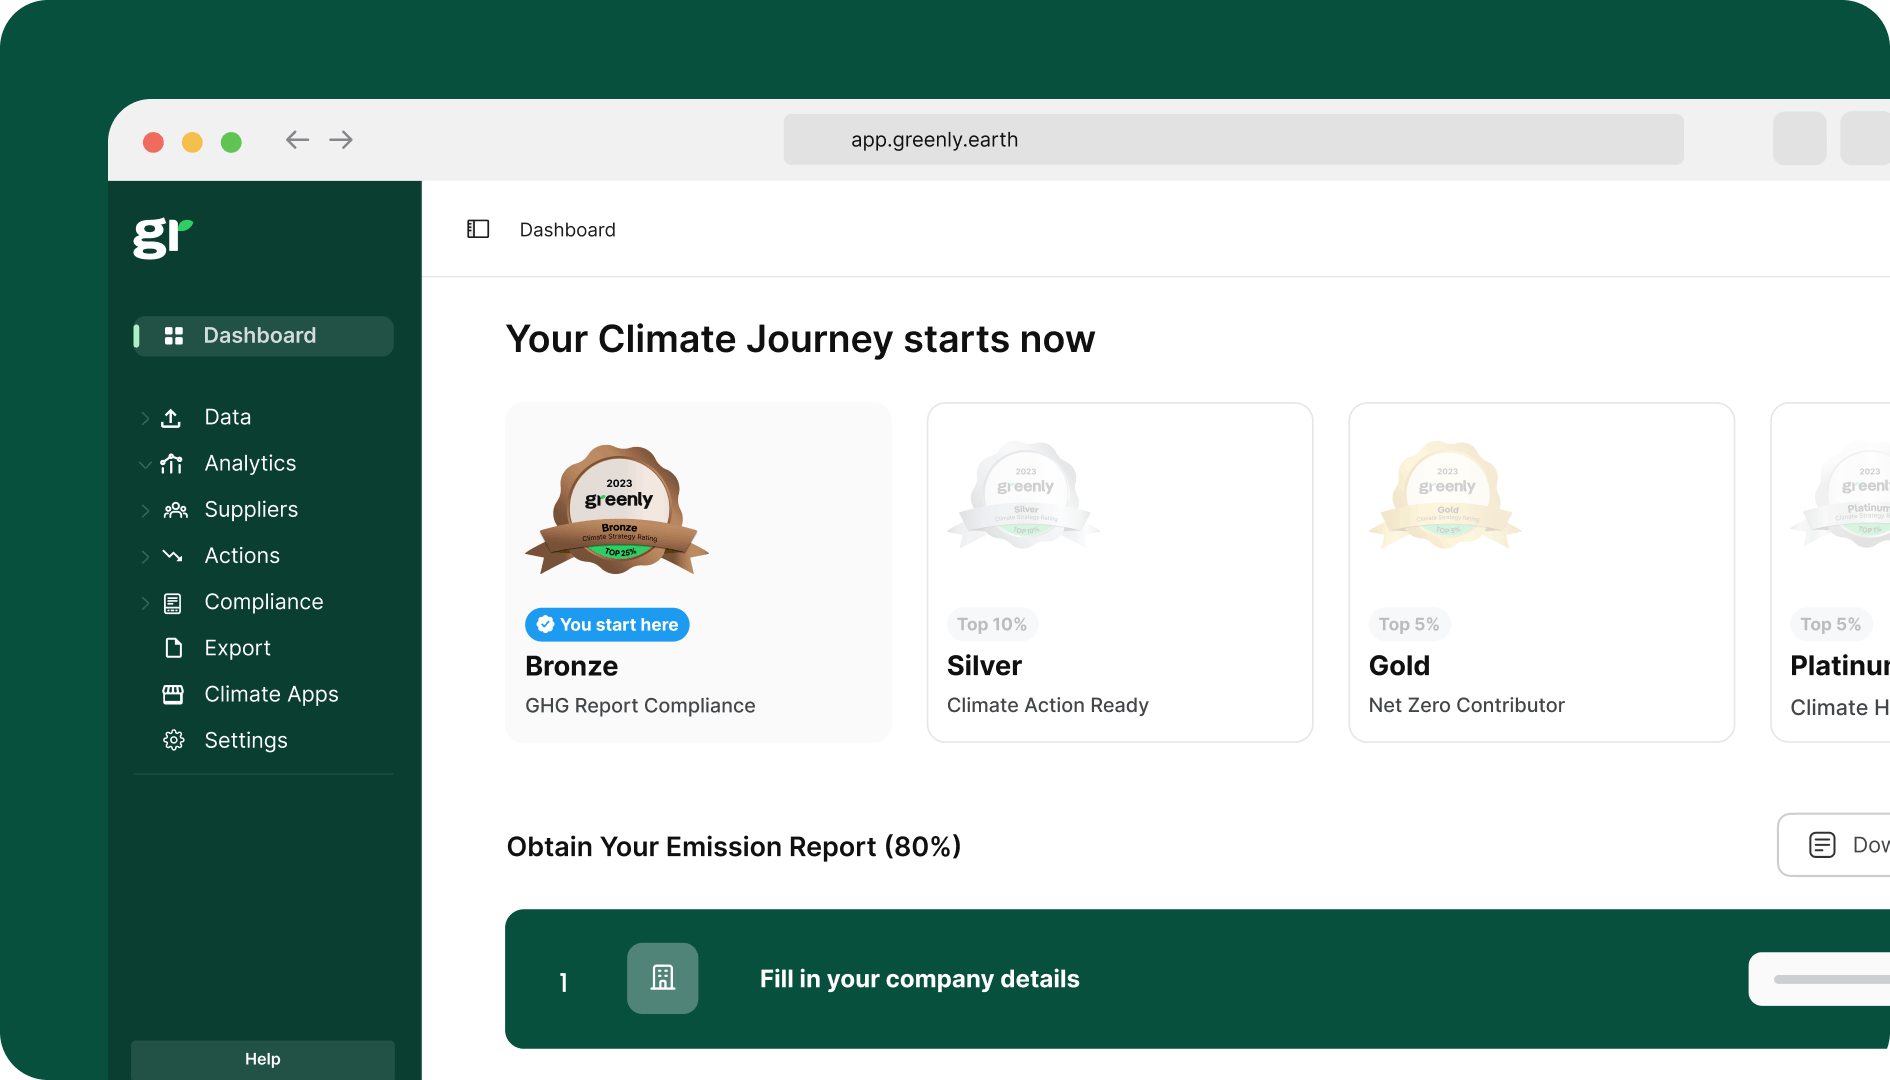The image size is (1890, 1080).
Task: Go to Analytics section
Action: coord(250,464)
